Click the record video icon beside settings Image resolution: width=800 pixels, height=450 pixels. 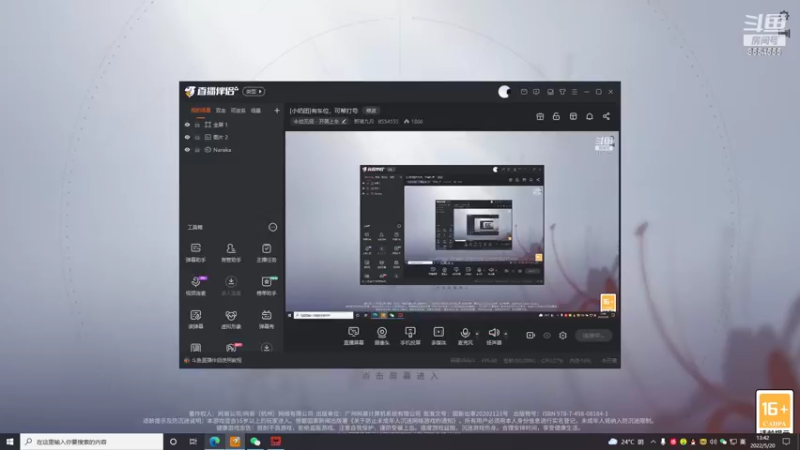pos(531,335)
